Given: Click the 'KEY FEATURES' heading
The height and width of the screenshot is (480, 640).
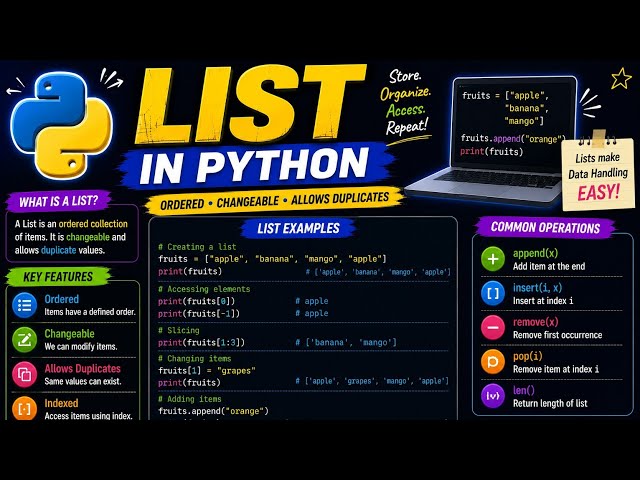Looking at the screenshot, I should [58, 277].
